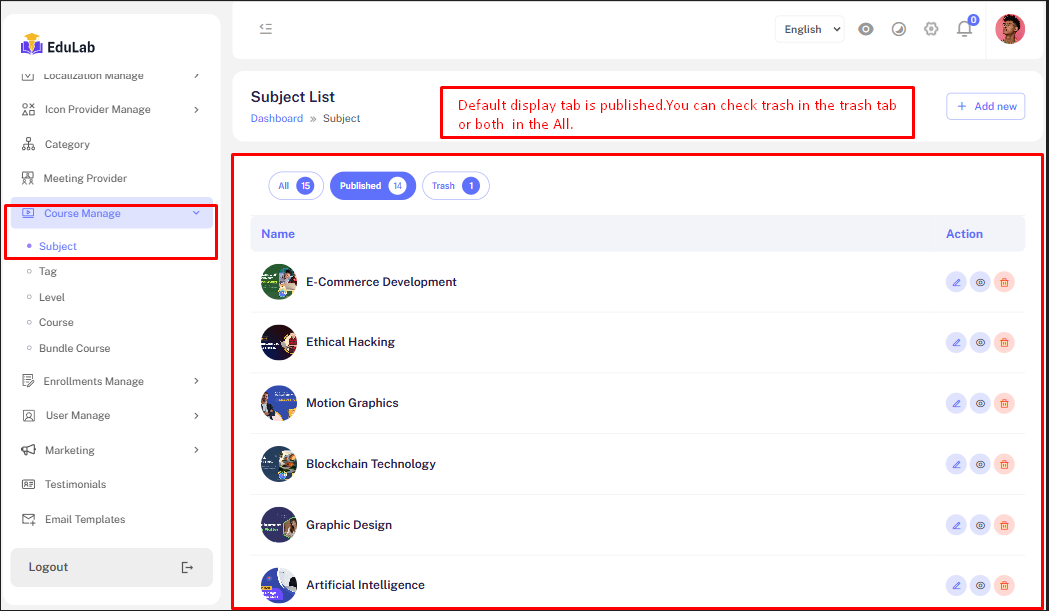This screenshot has height=611, width=1049.
Task: Open the user profile avatar
Action: click(x=1010, y=29)
